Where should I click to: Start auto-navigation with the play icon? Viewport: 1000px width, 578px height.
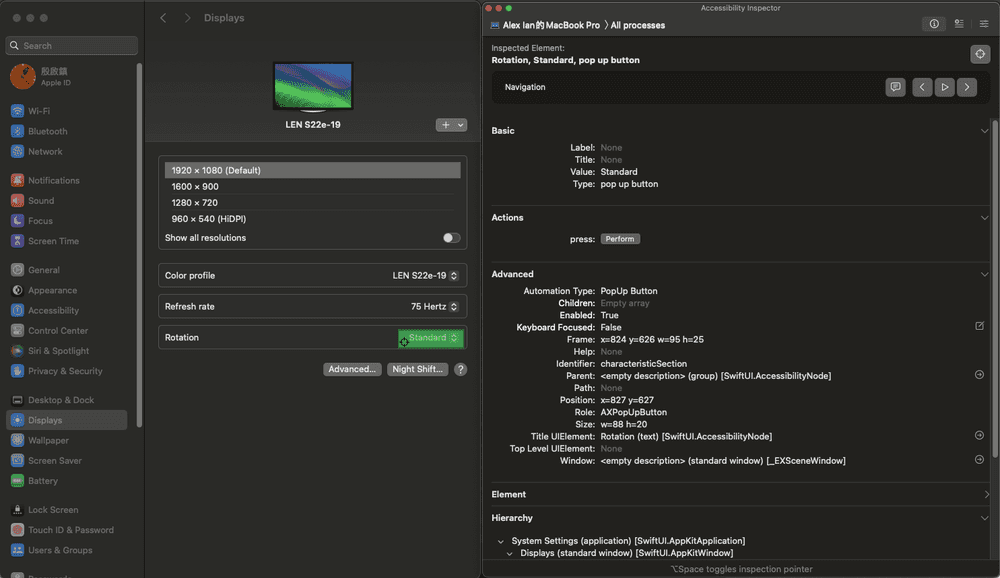(945, 87)
